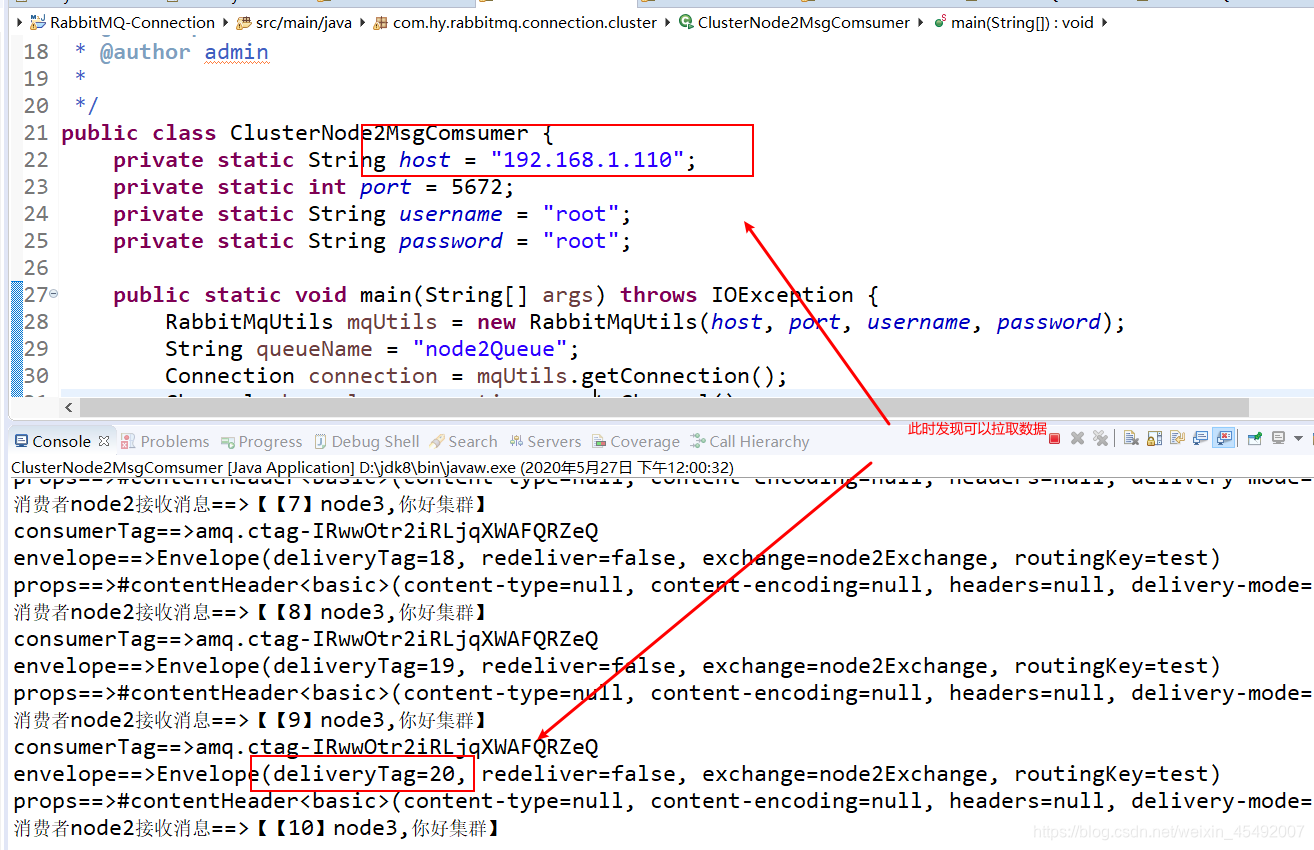This screenshot has width=1314, height=850.
Task: Expand arrow after main(String[]) breadcrumb
Action: coord(1104,22)
